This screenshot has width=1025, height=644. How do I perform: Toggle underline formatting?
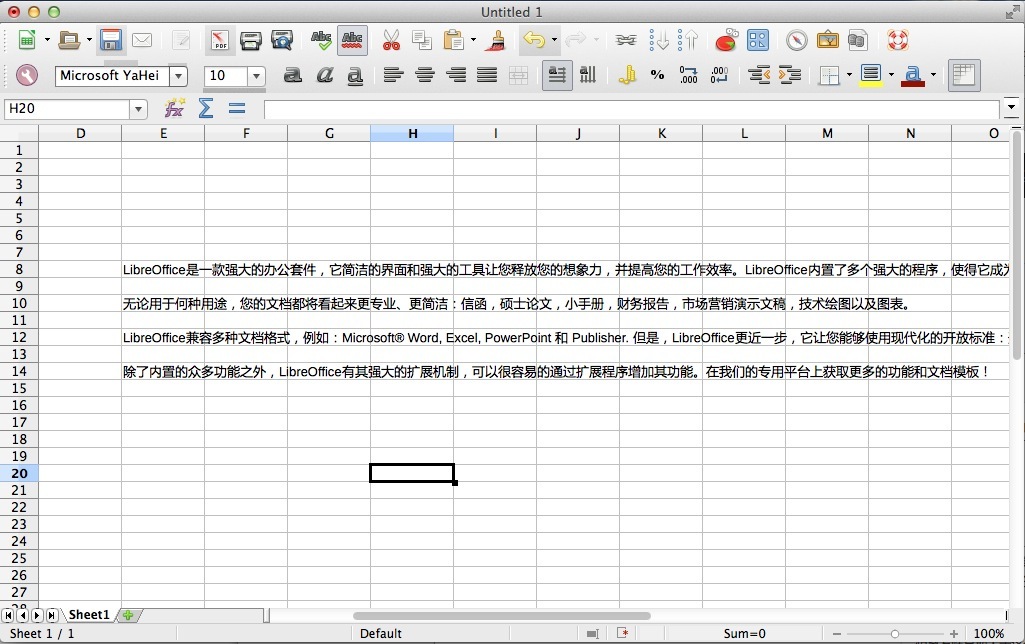355,76
